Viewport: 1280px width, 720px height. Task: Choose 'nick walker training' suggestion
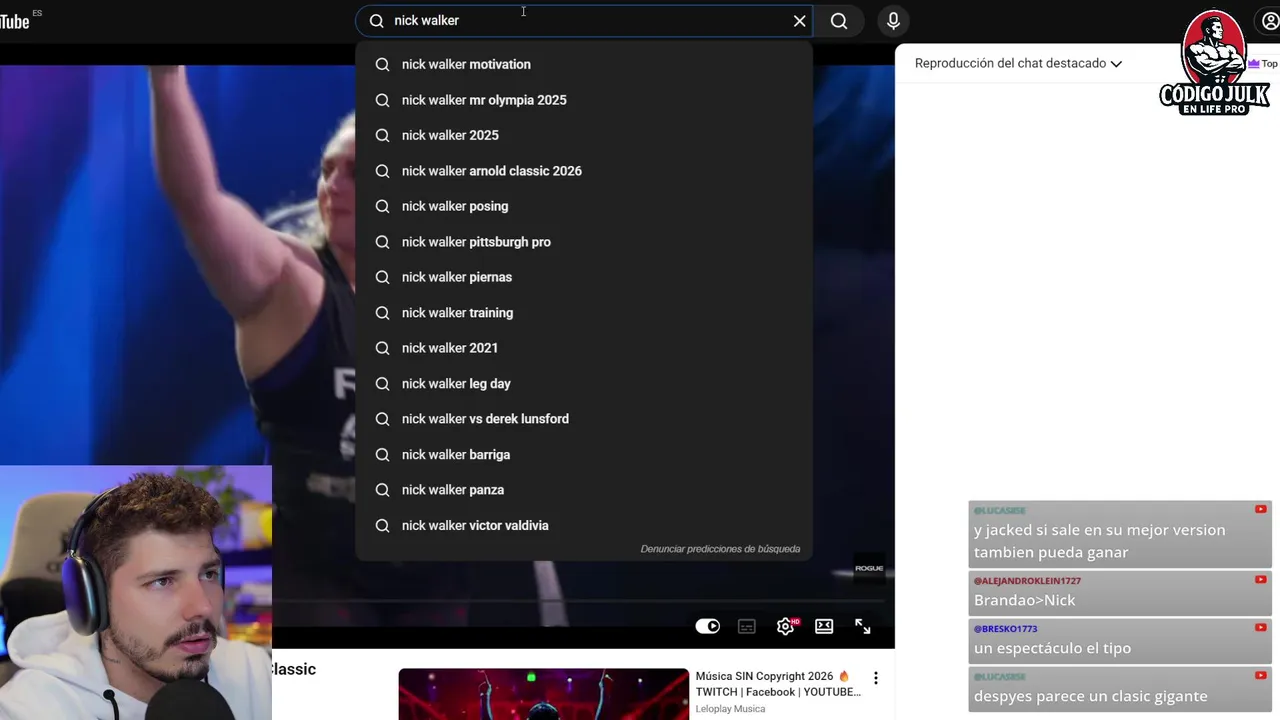585,313
